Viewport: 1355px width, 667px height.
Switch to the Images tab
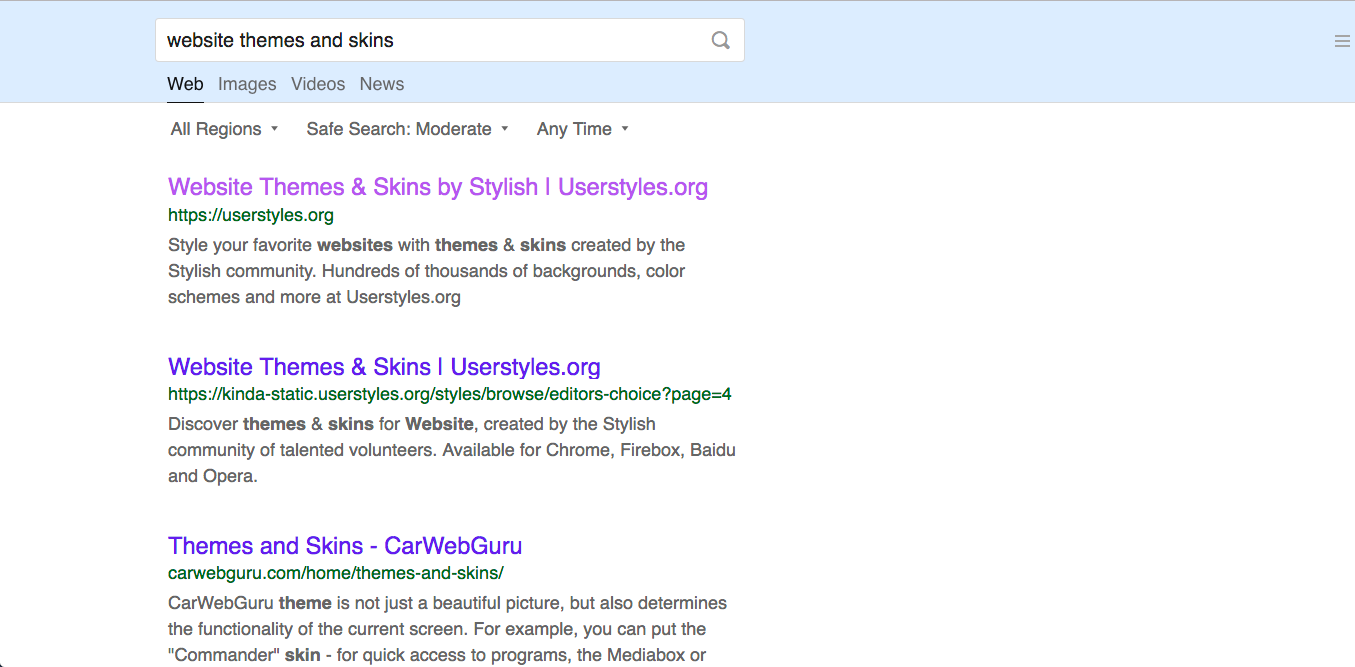click(247, 84)
